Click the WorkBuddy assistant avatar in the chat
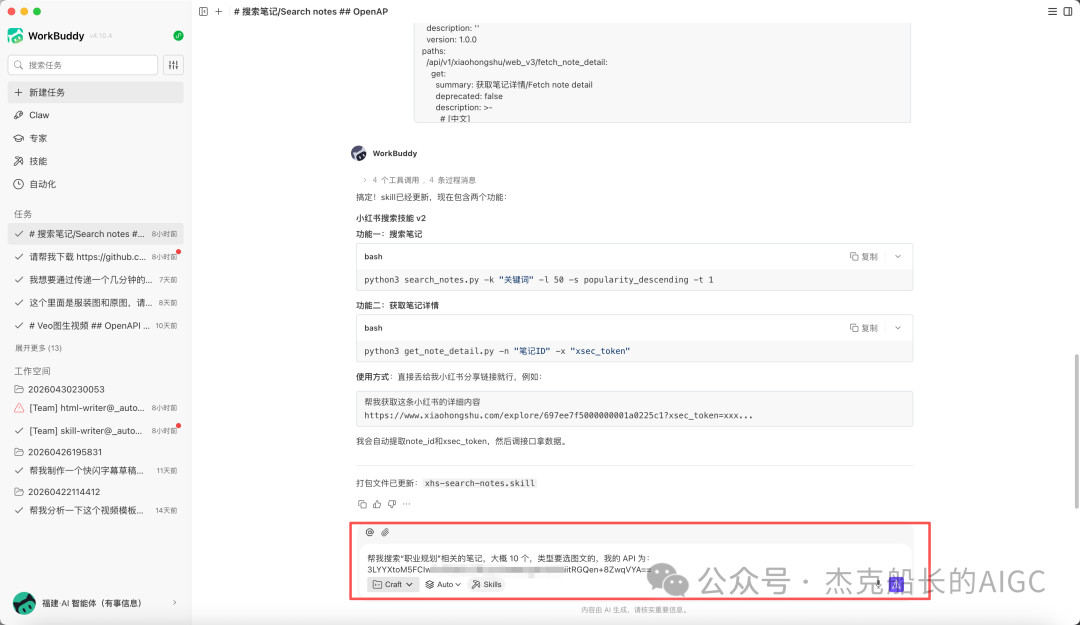This screenshot has height=625, width=1080. [359, 153]
